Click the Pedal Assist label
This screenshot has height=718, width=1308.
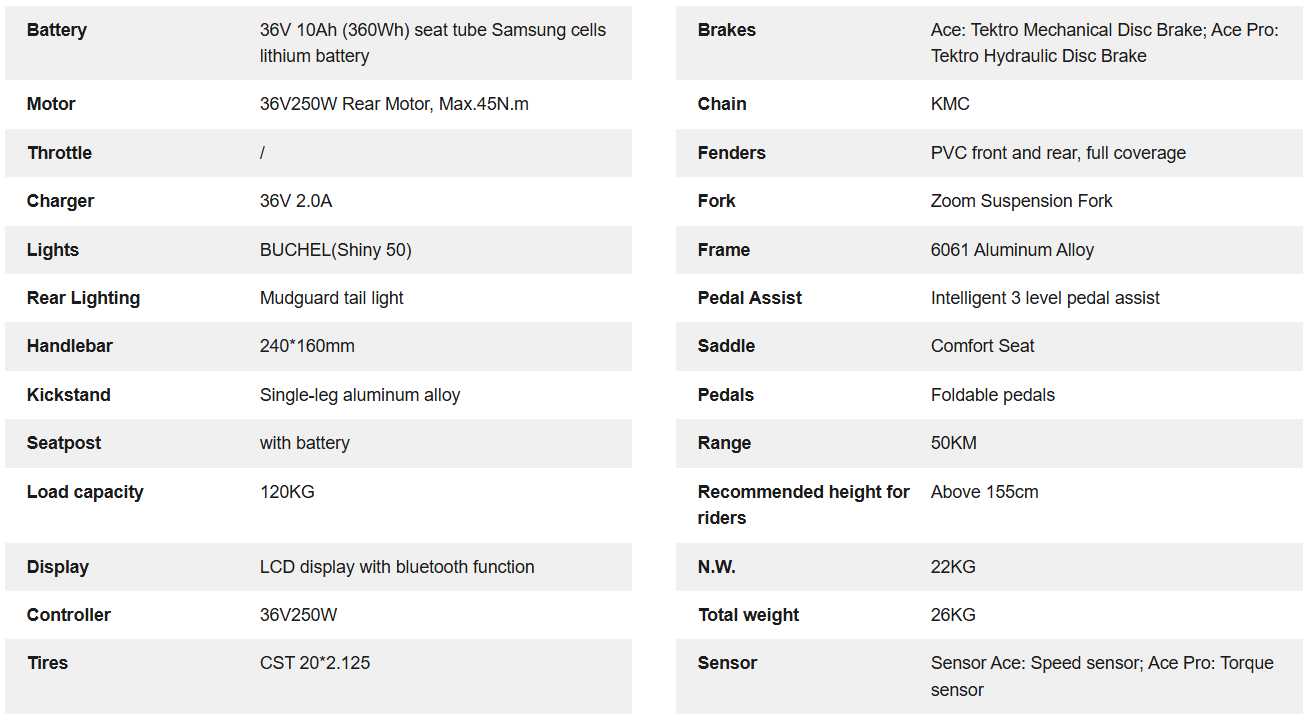click(x=750, y=298)
